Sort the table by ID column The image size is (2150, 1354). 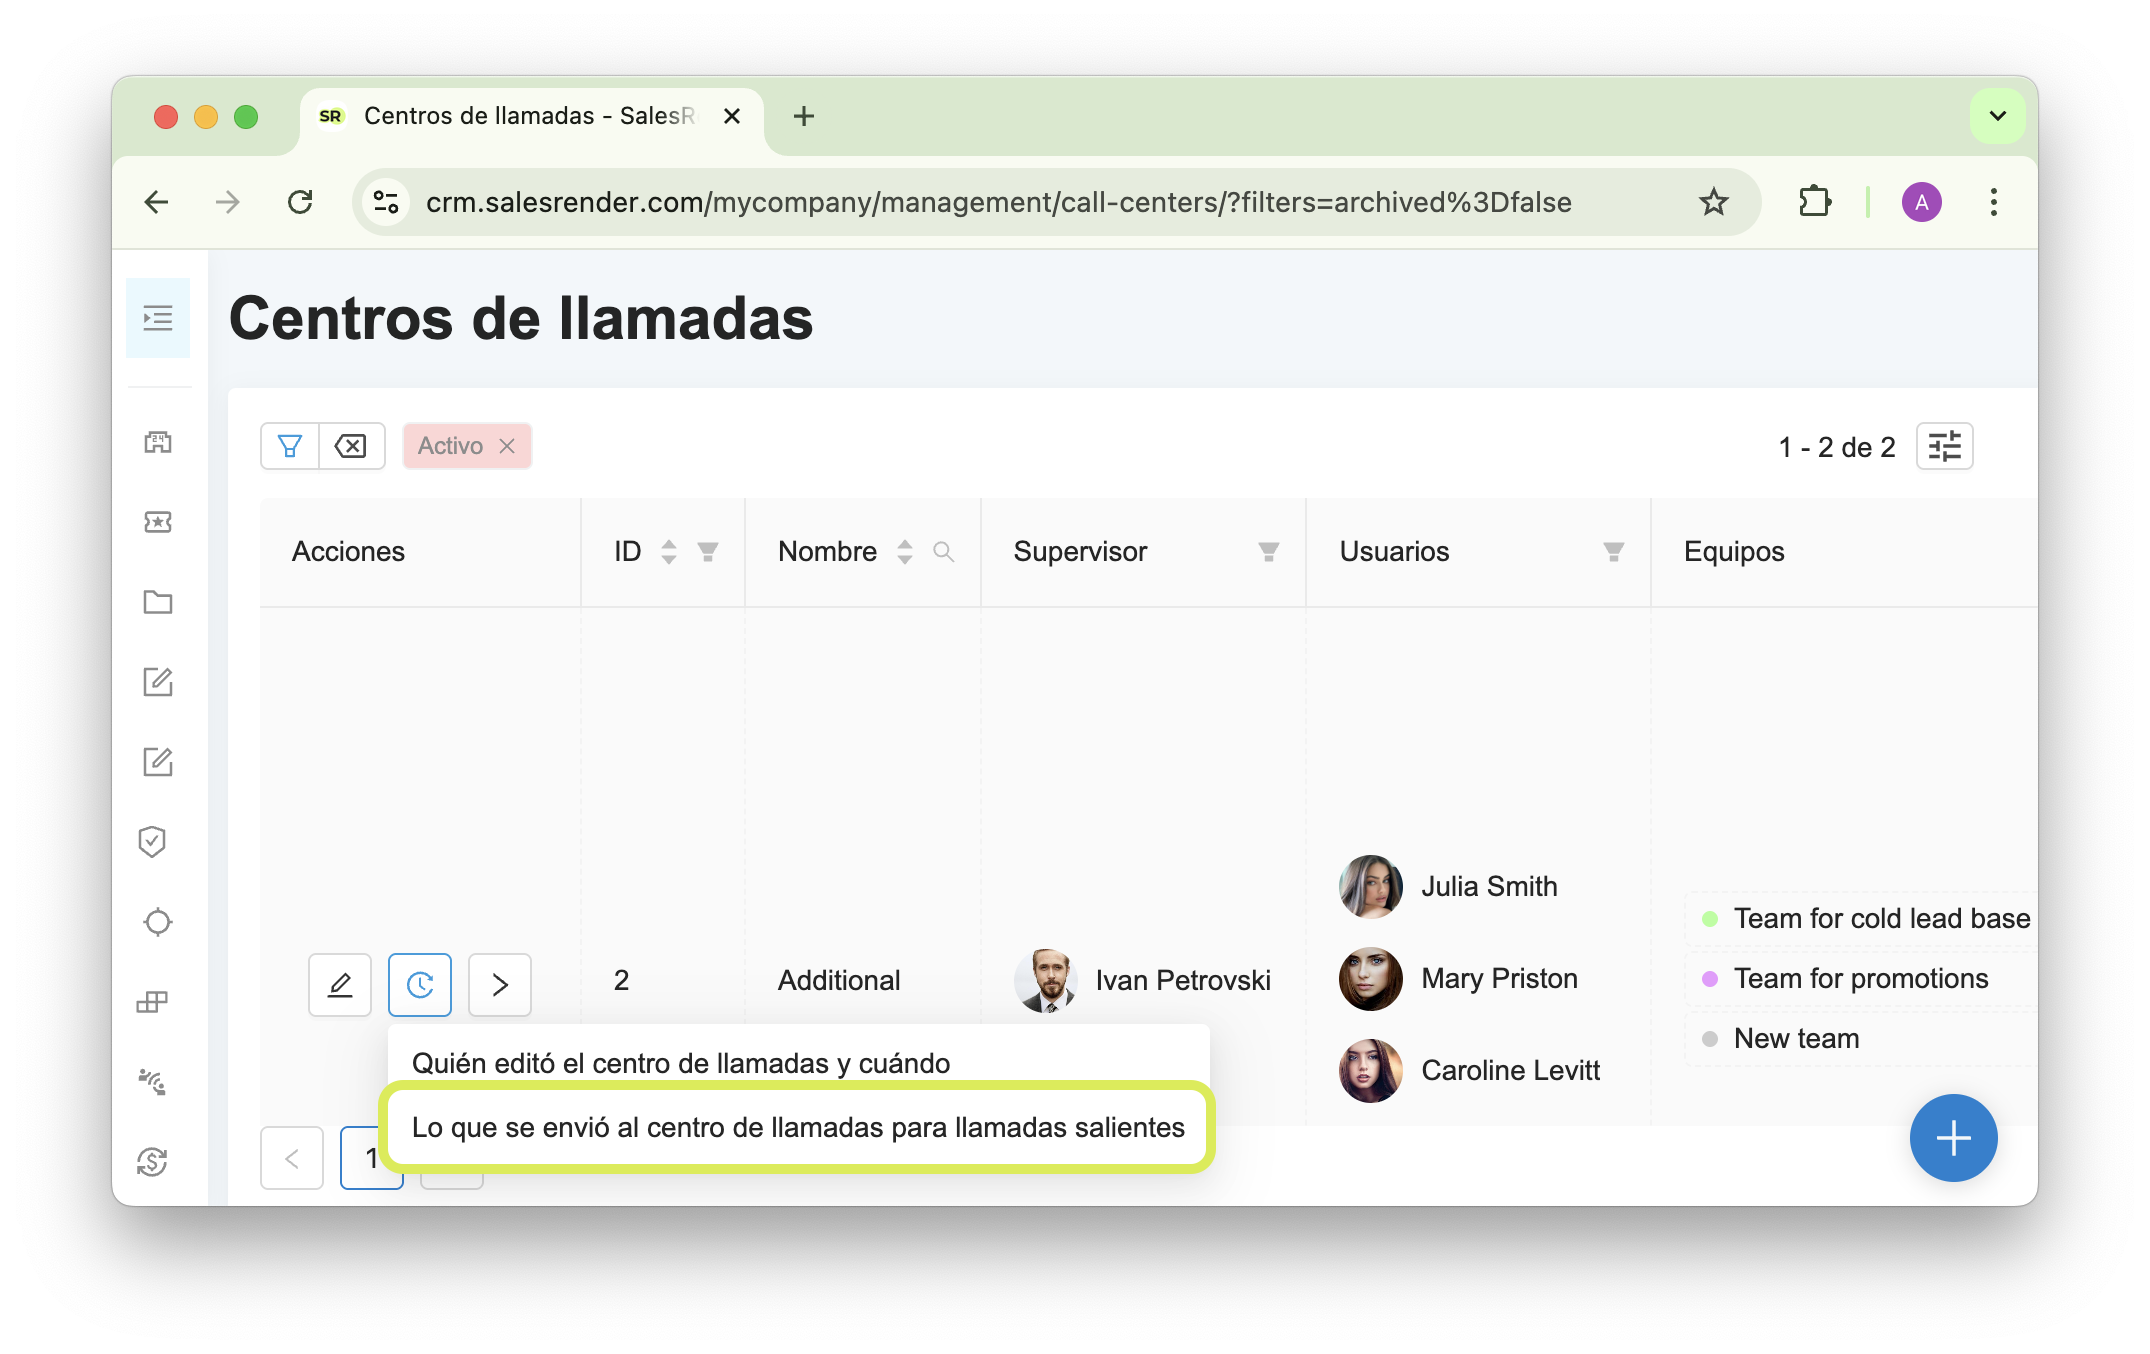[669, 552]
